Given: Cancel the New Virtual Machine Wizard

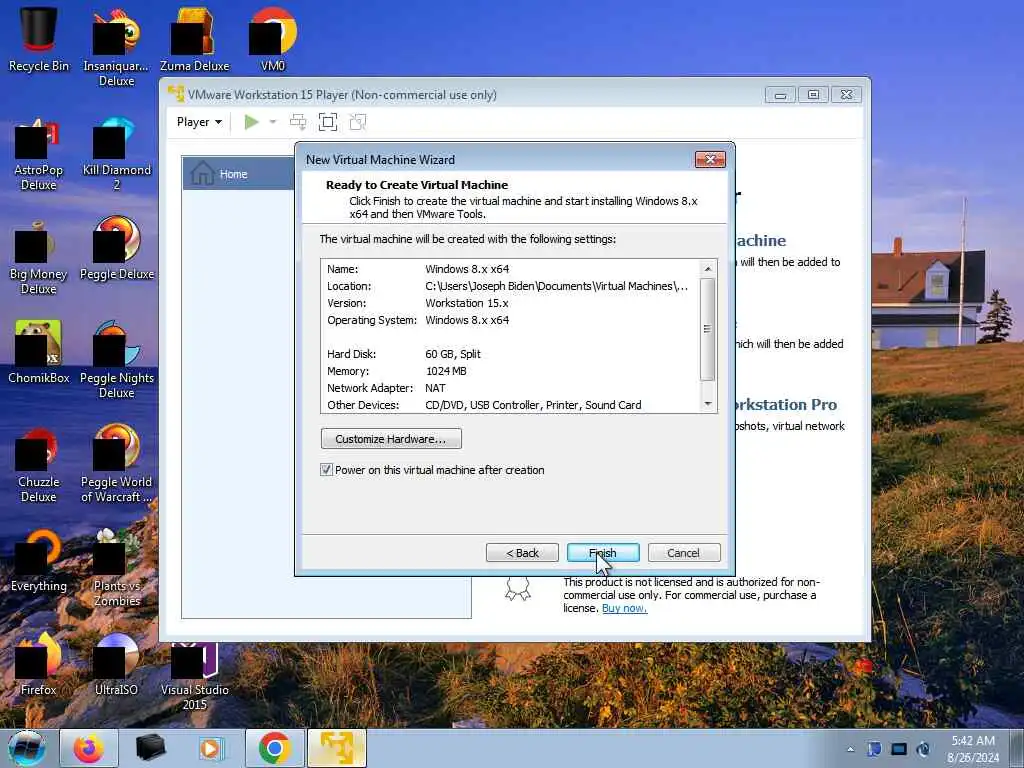Looking at the screenshot, I should click(684, 552).
